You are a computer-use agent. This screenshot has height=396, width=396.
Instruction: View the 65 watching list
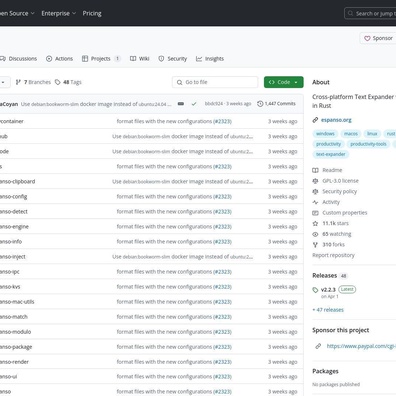pyautogui.click(x=337, y=234)
